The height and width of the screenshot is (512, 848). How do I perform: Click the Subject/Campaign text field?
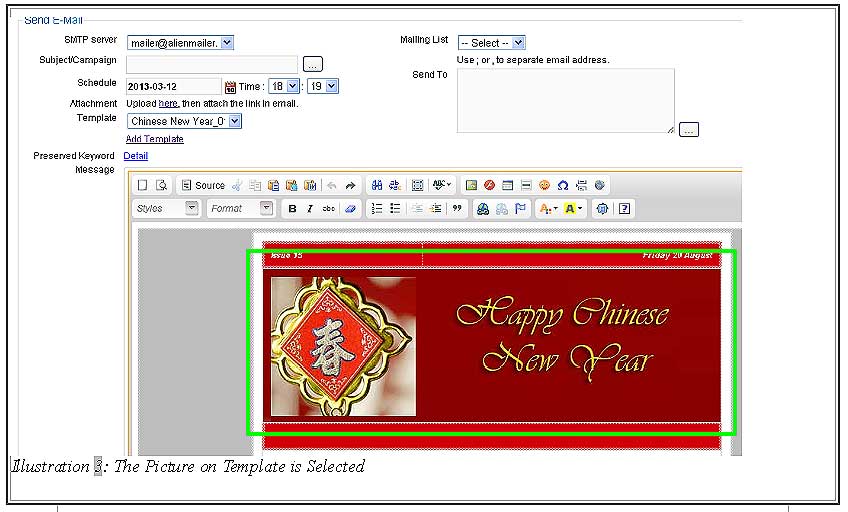211,64
